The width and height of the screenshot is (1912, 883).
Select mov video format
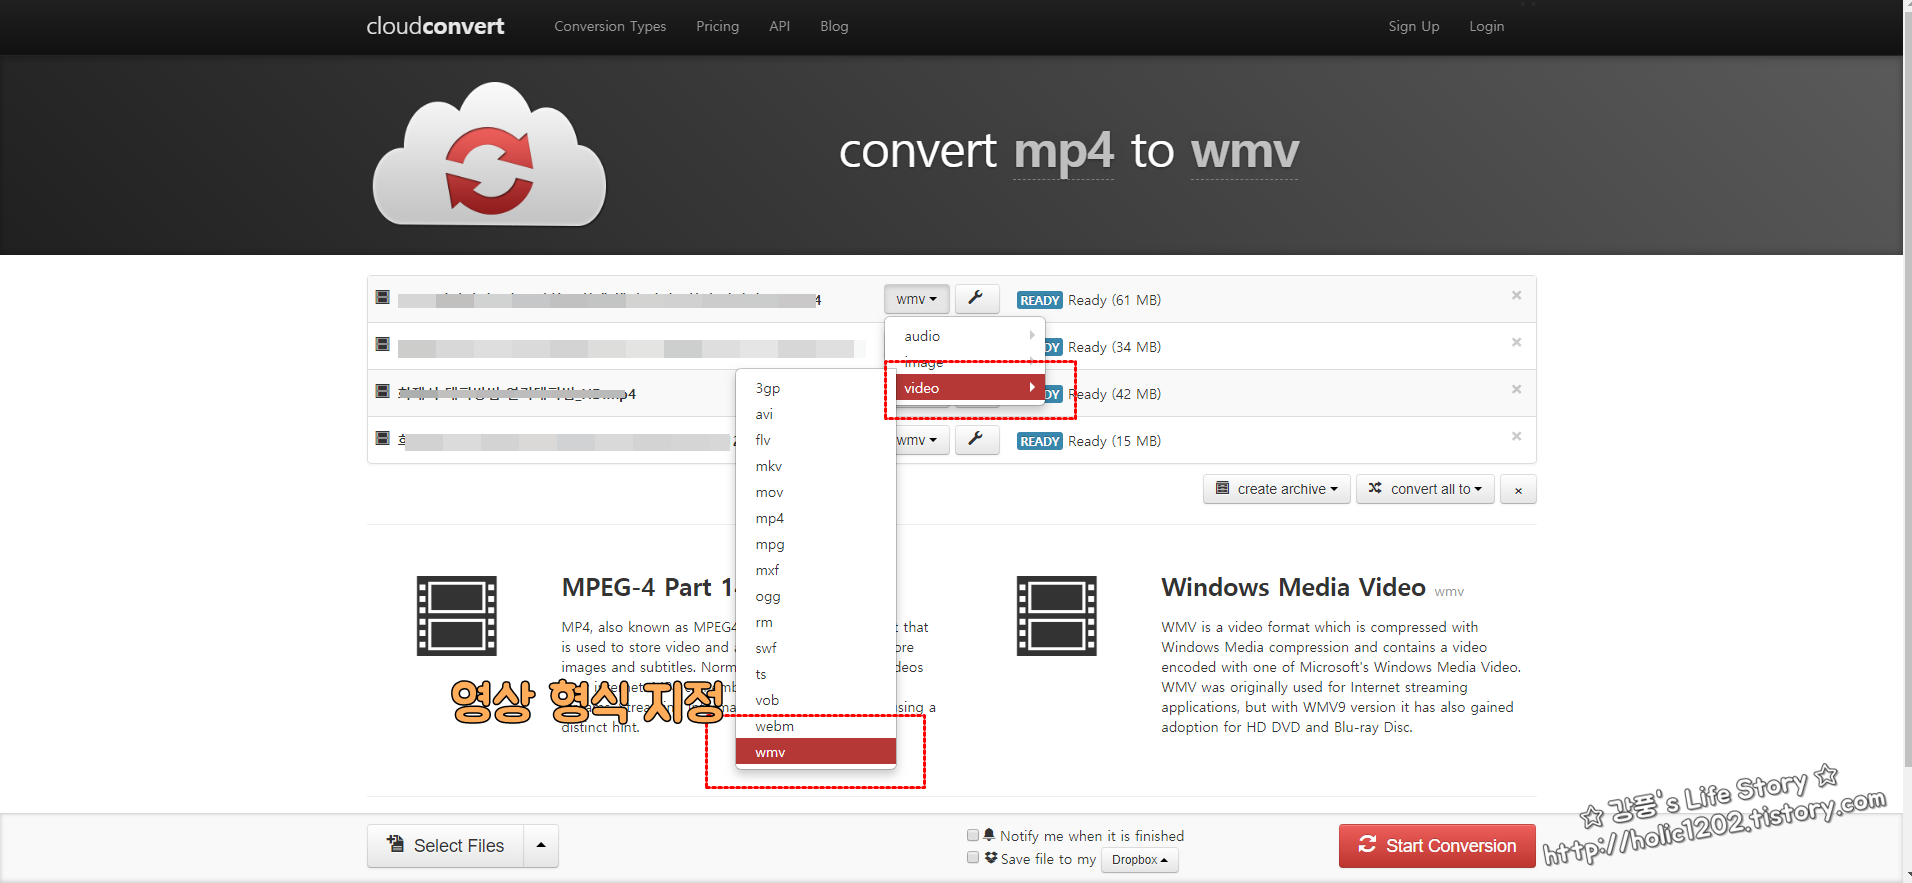click(x=815, y=492)
